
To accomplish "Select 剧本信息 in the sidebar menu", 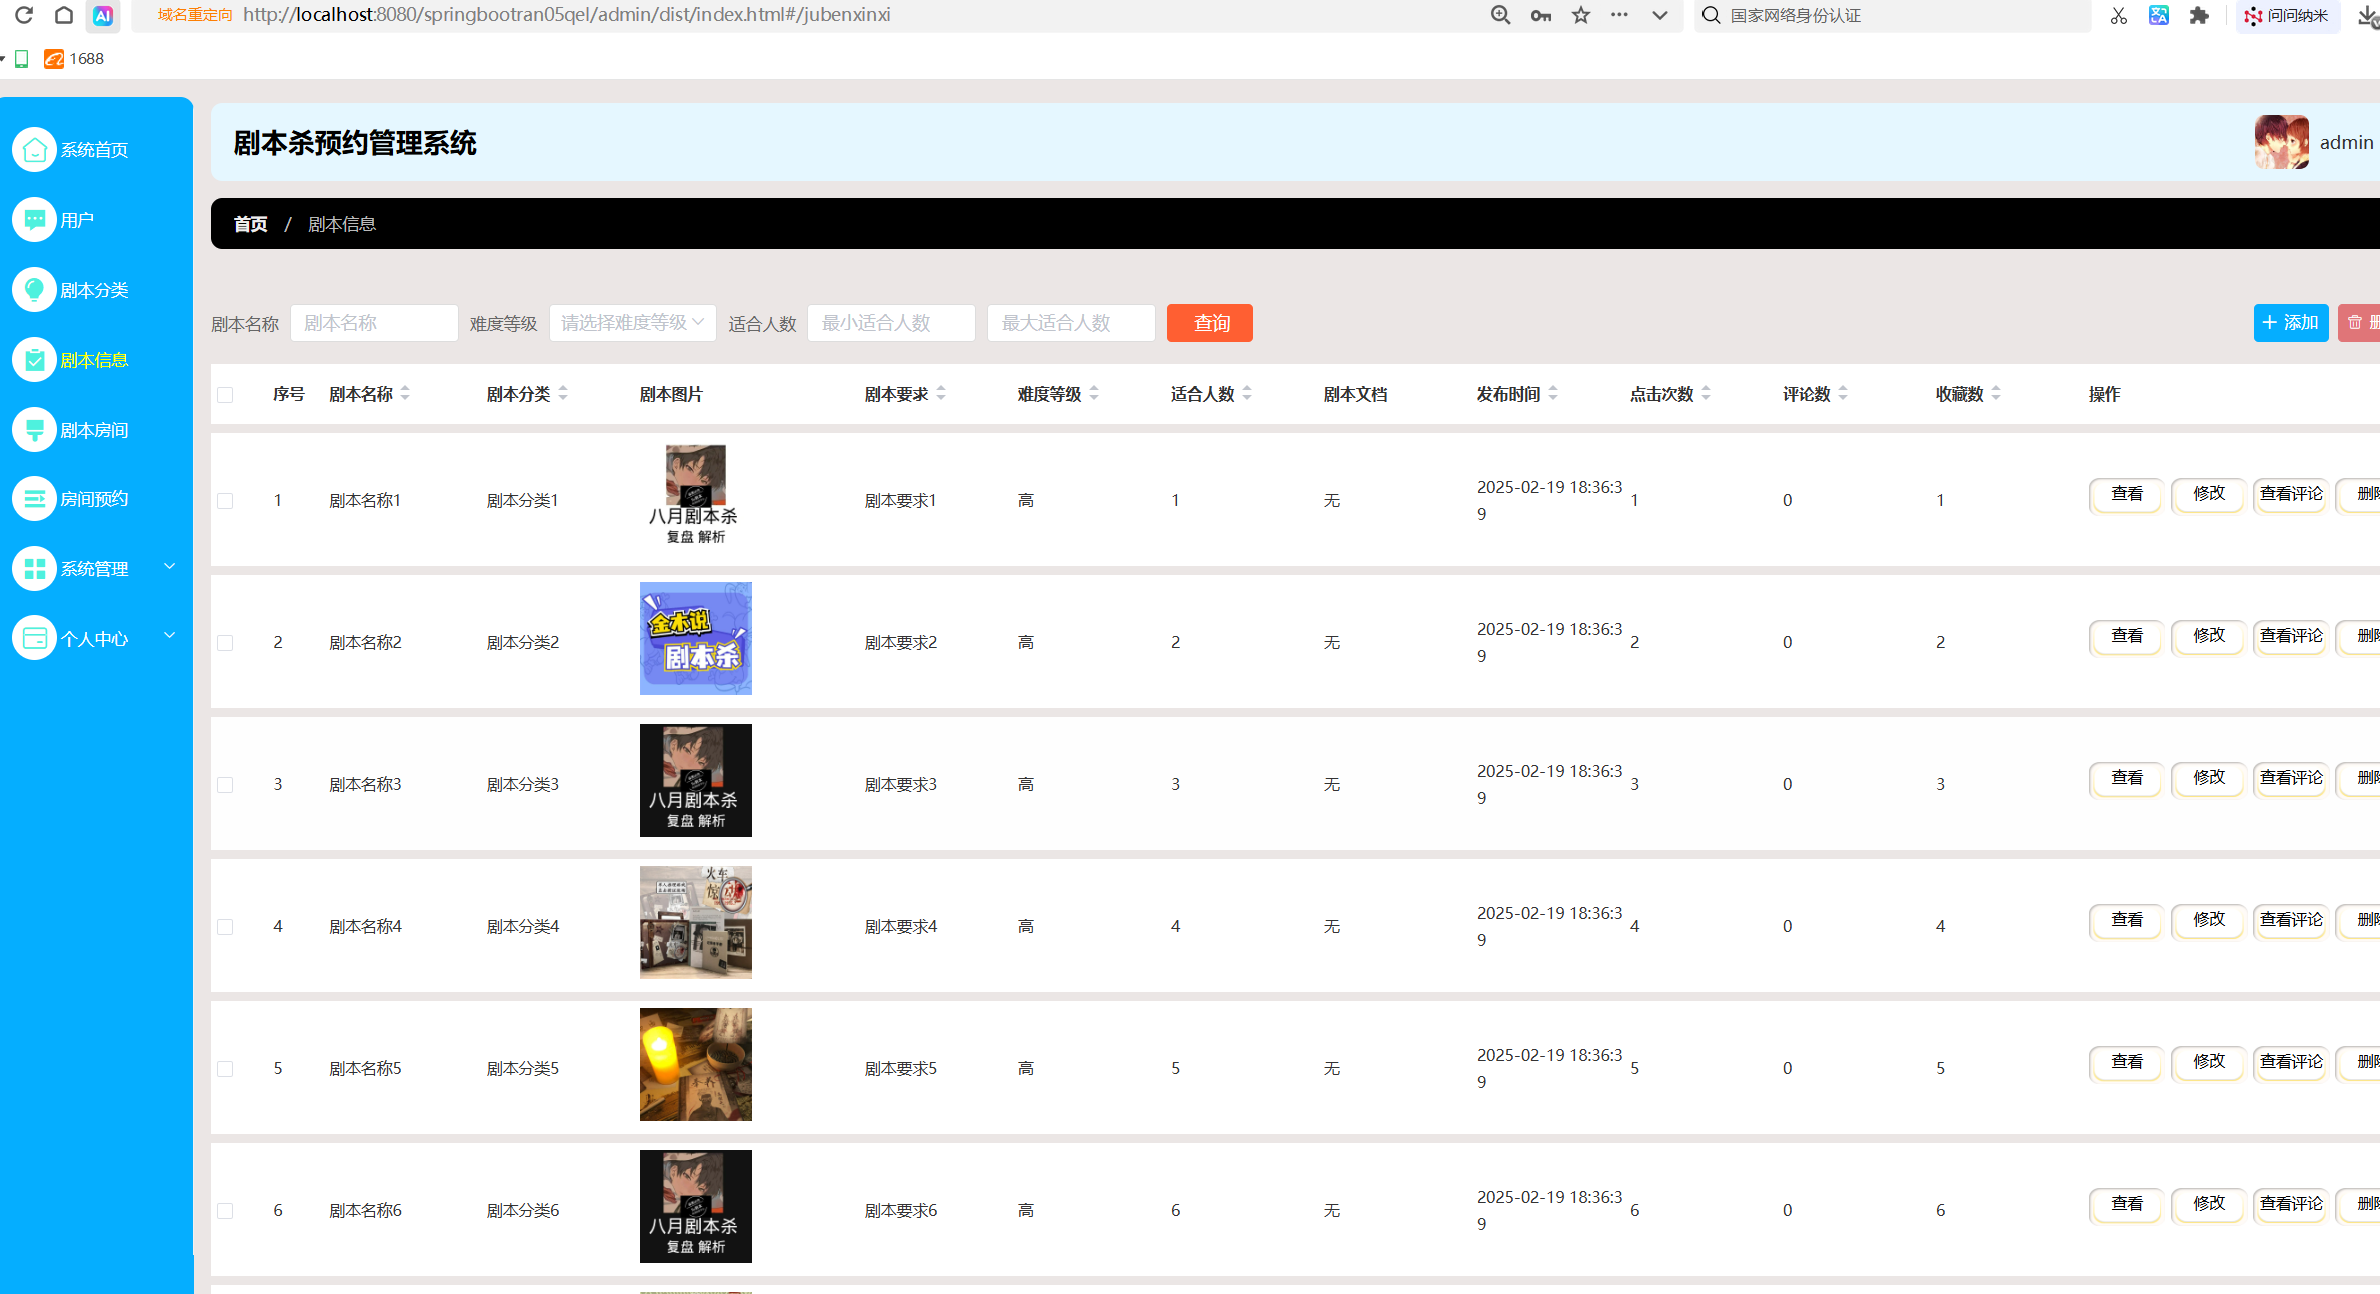I will click(94, 360).
